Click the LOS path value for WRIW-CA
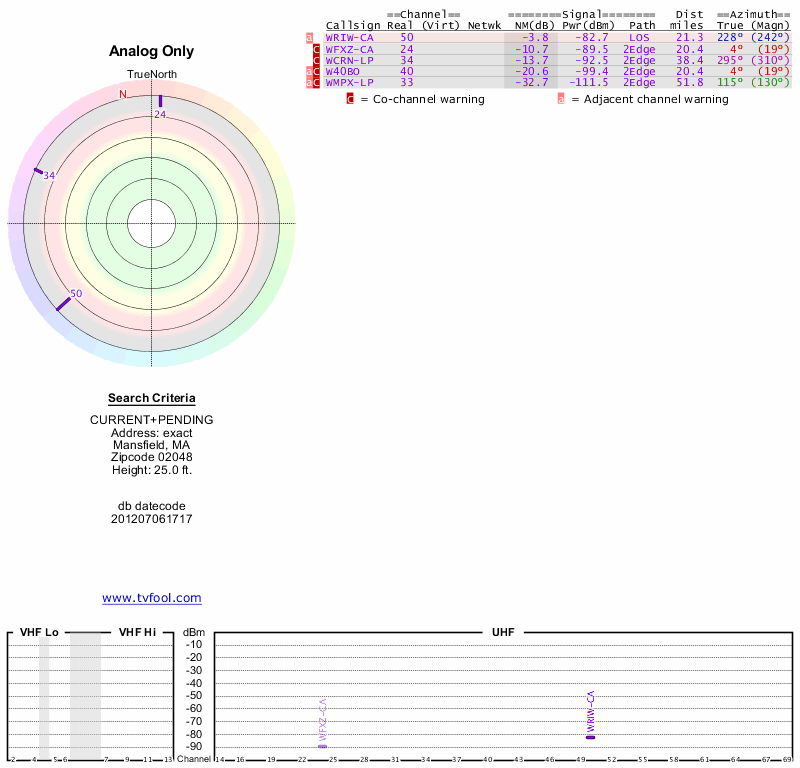Image resolution: width=800 pixels, height=768 pixels. pyautogui.click(x=639, y=38)
